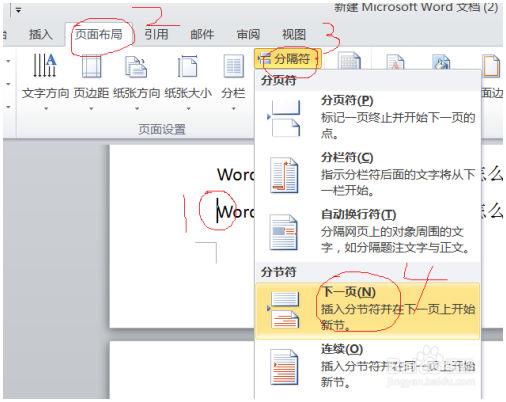The height and width of the screenshot is (402, 506).
Task: Click the second line of document text
Action: (x=236, y=212)
